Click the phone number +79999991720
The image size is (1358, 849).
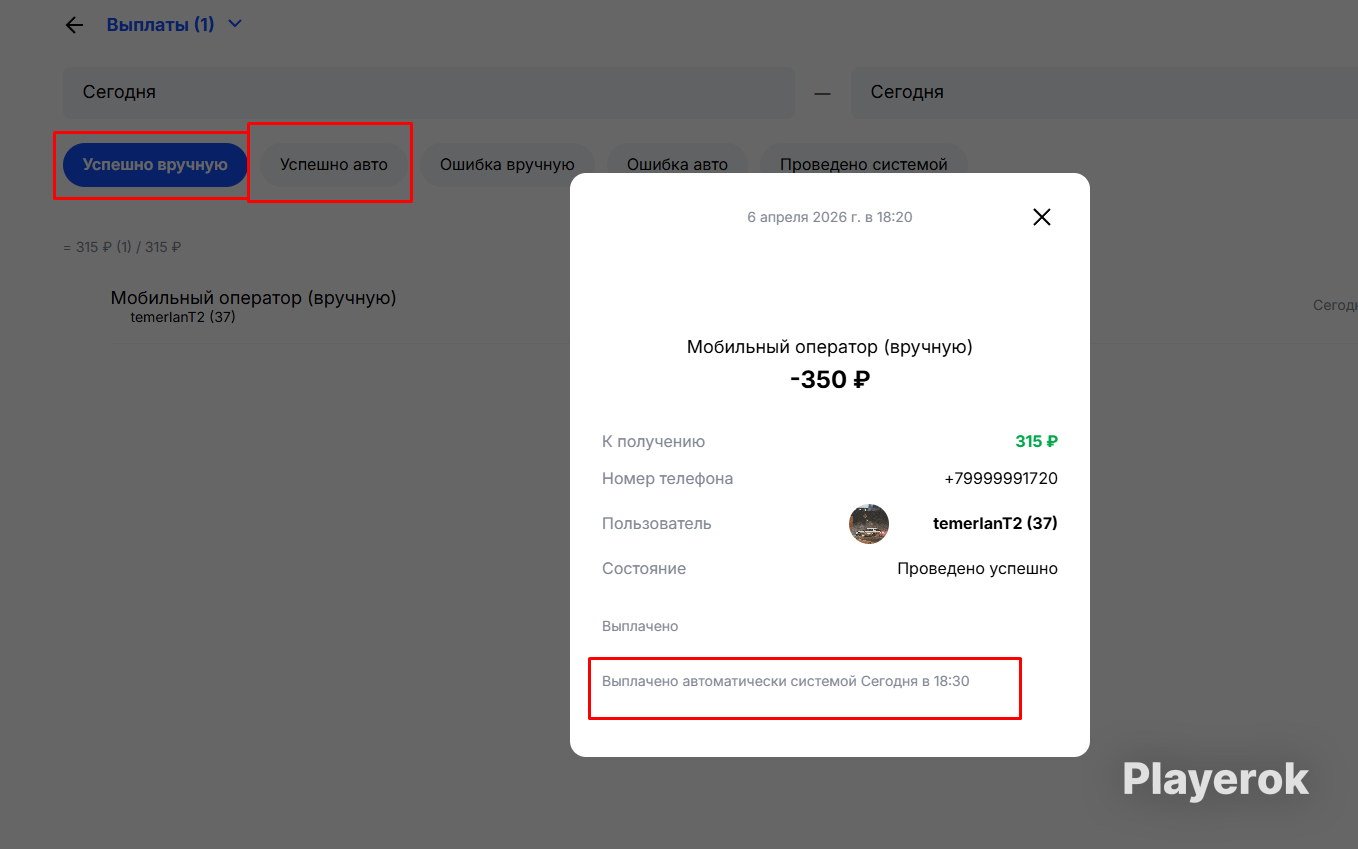click(1000, 479)
